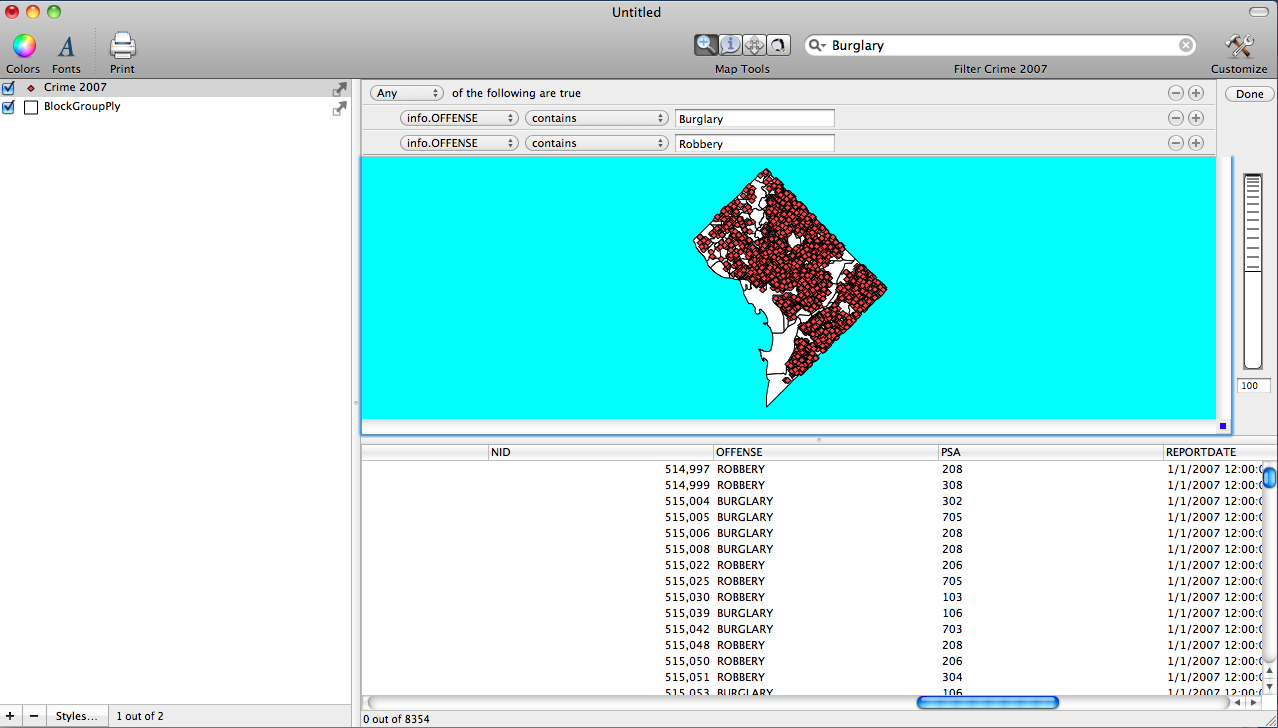Click the vertical map zoom slider
Image resolution: width=1278 pixels, height=728 pixels.
point(1252,270)
